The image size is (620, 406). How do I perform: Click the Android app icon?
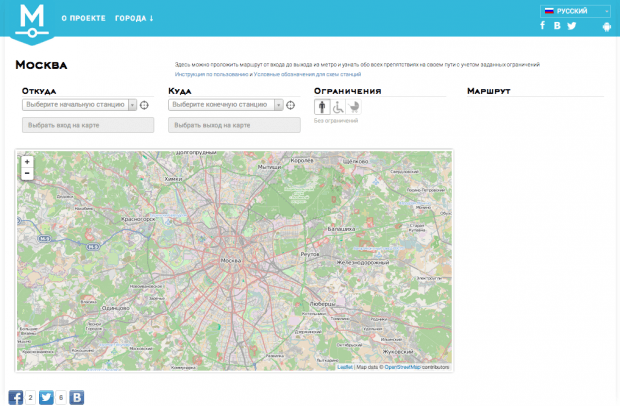pyautogui.click(x=606, y=26)
